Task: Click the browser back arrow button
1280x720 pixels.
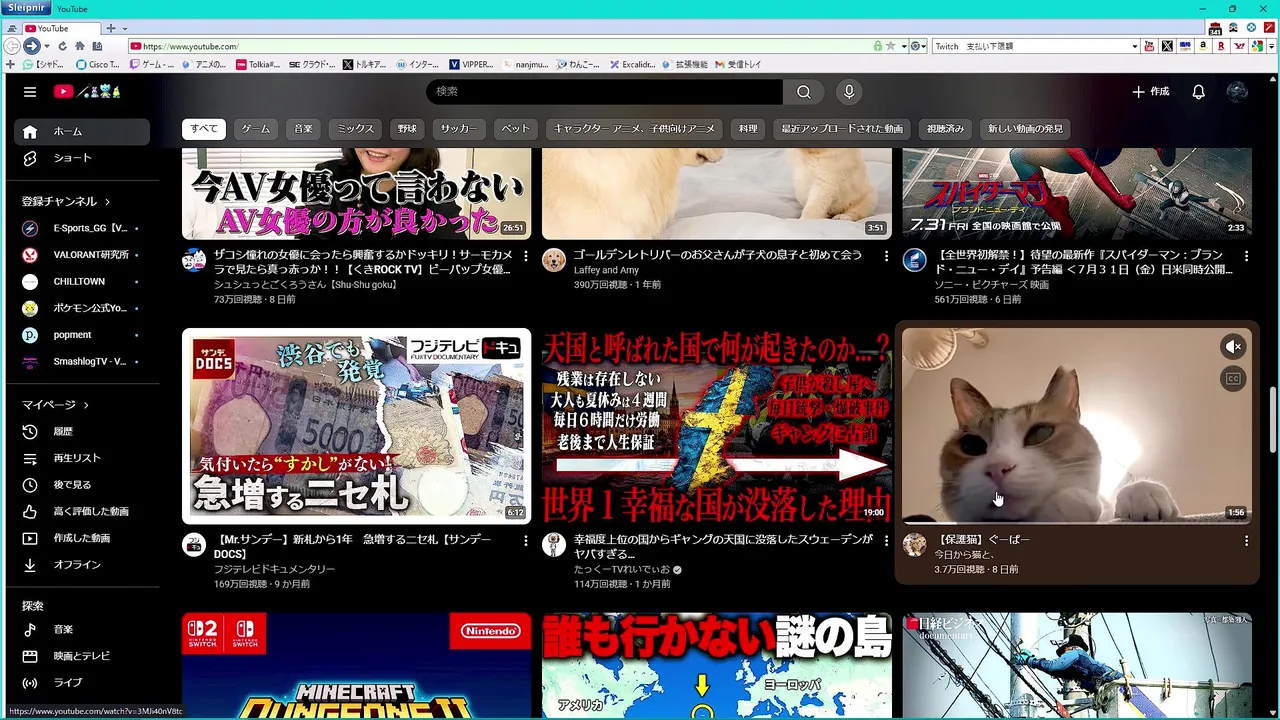Action: click(x=12, y=46)
